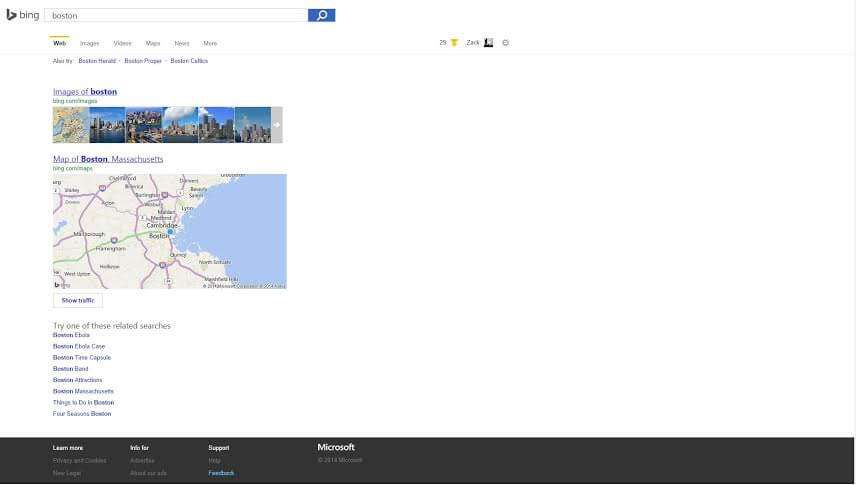This screenshot has width=856, height=485.
Task: Click the Zack profile avatar
Action: (x=489, y=43)
